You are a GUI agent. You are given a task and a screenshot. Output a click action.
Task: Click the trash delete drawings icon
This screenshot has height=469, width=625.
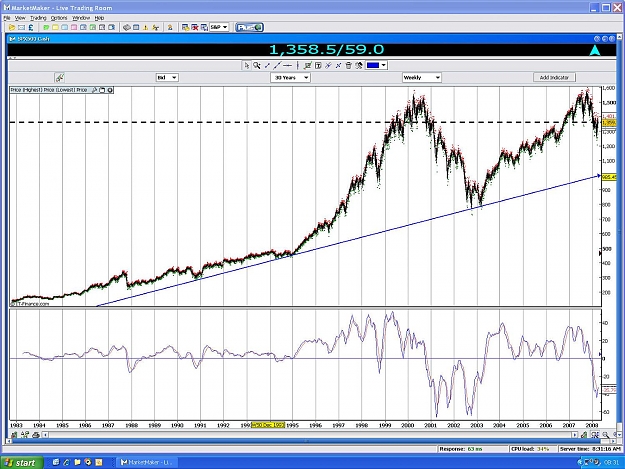(348, 65)
